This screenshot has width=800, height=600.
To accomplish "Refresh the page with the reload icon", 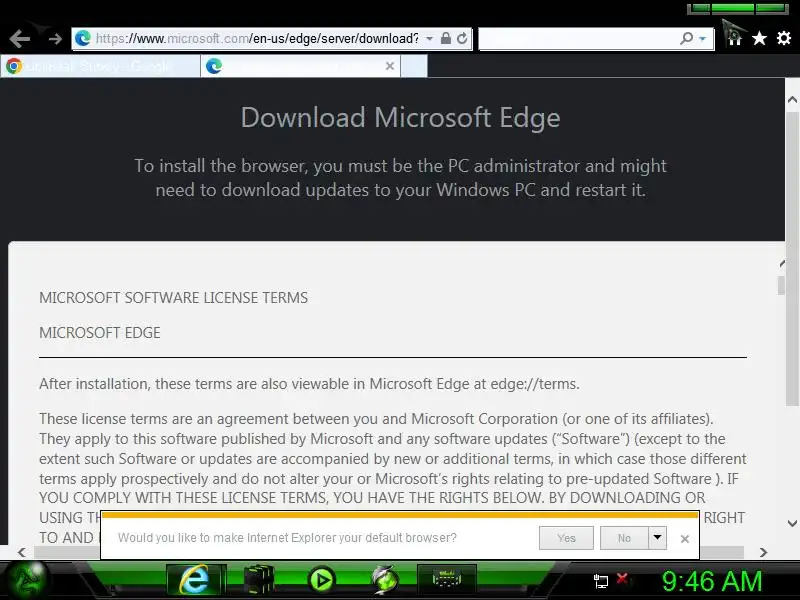I will [x=462, y=38].
